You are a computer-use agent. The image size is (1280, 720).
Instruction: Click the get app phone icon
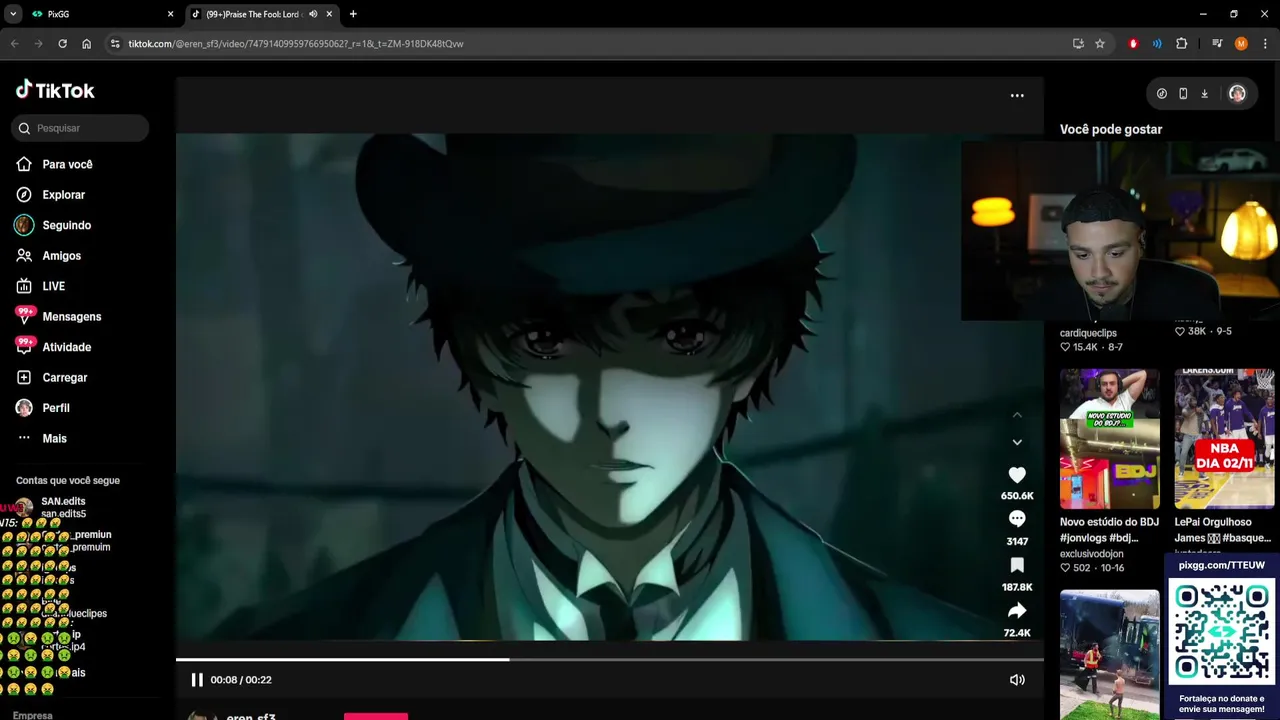pos(1183,94)
